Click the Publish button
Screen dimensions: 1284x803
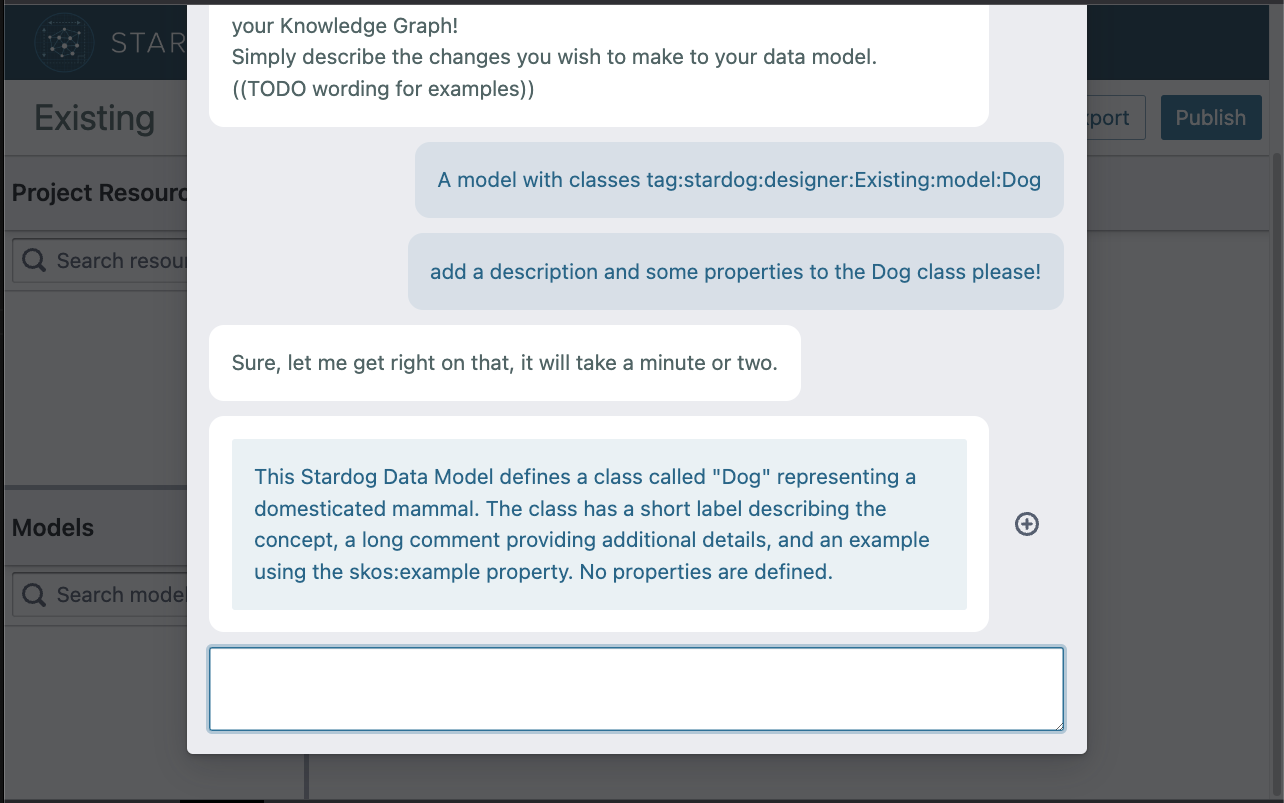tap(1210, 118)
